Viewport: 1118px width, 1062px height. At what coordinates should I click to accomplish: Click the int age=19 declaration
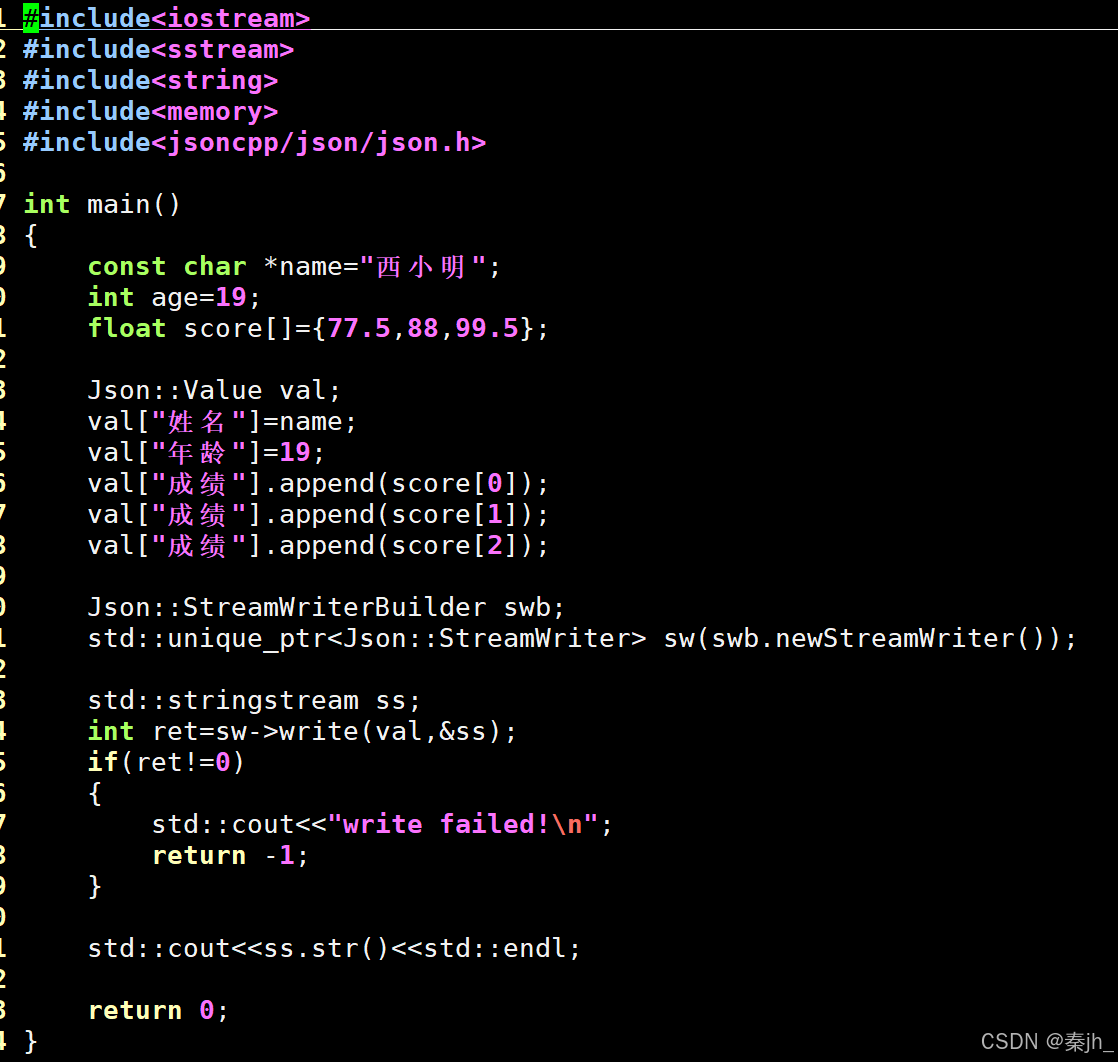click(x=174, y=297)
